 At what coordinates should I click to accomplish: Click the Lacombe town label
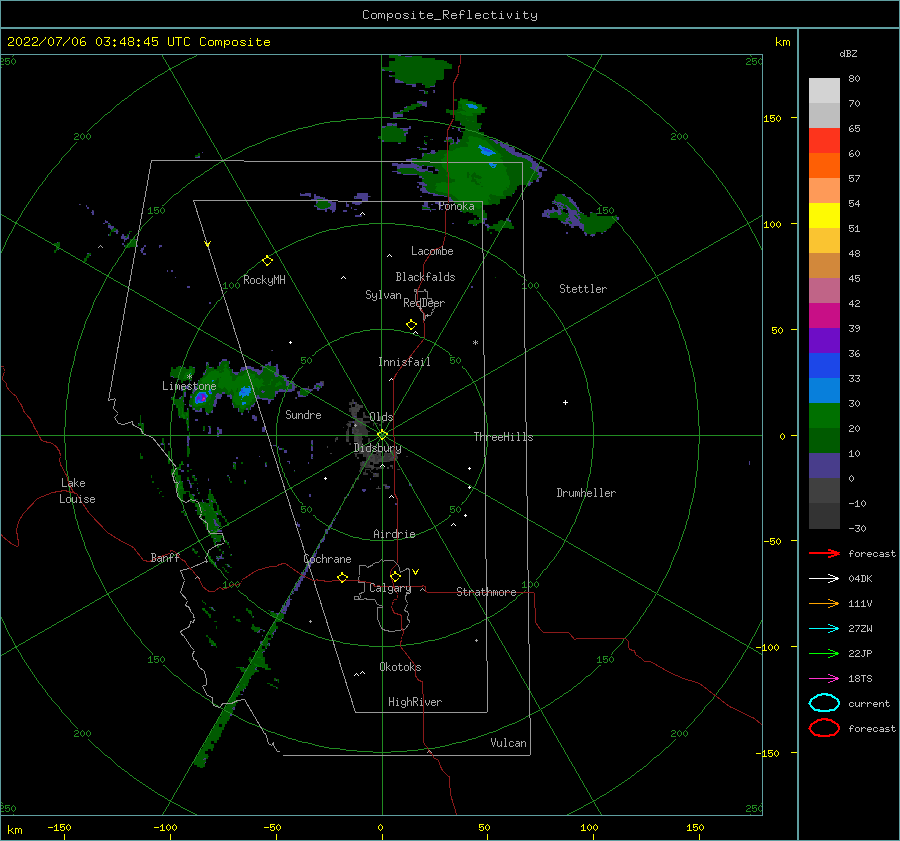pos(432,251)
